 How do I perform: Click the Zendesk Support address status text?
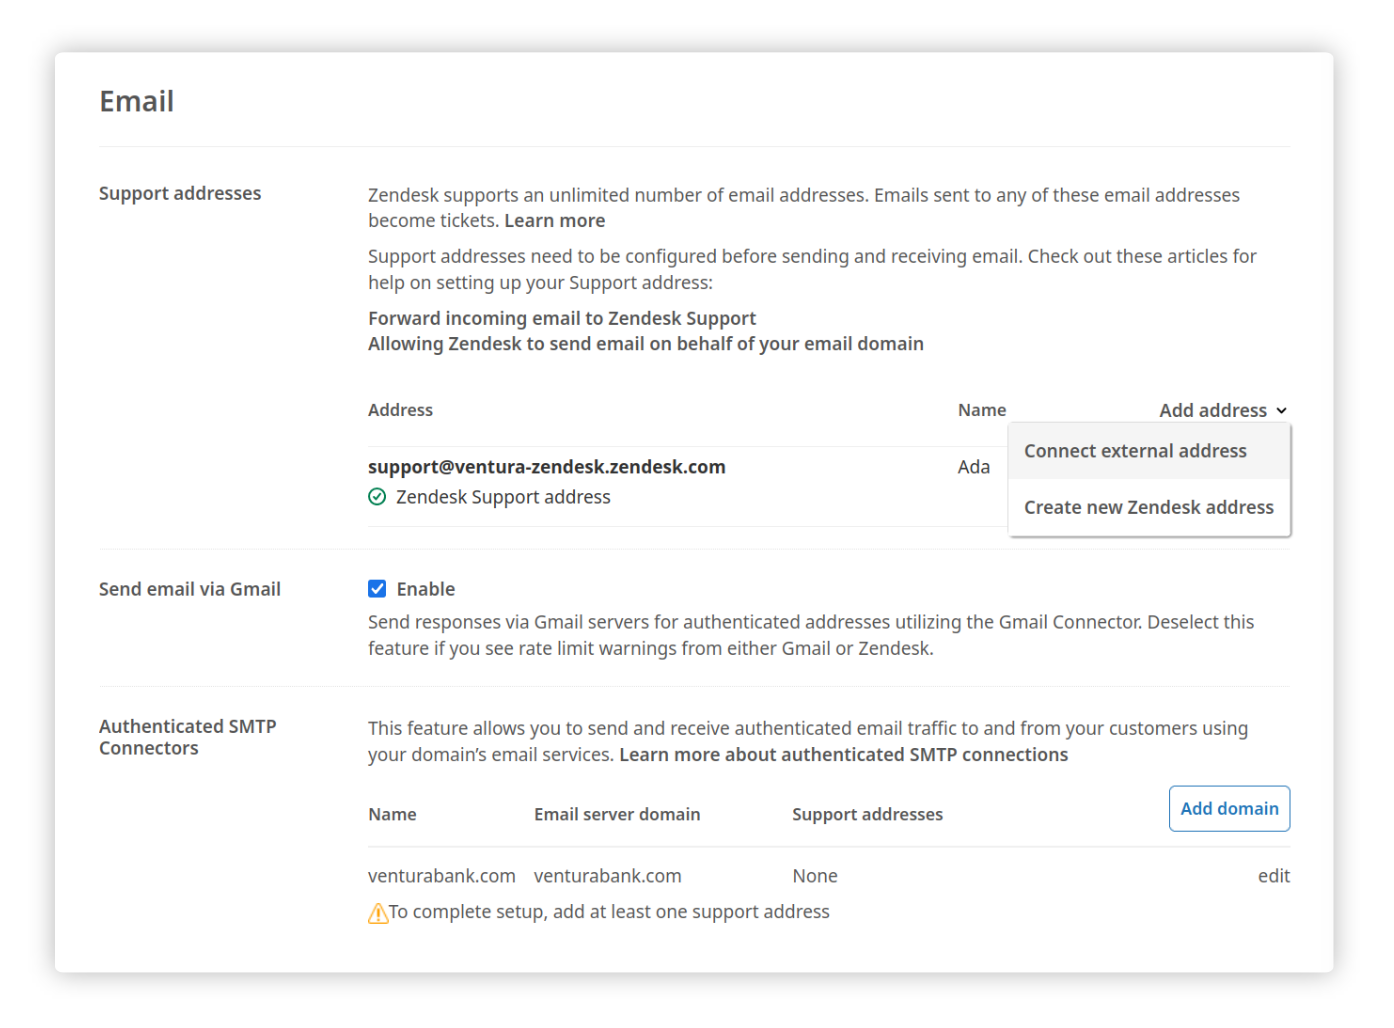(503, 497)
